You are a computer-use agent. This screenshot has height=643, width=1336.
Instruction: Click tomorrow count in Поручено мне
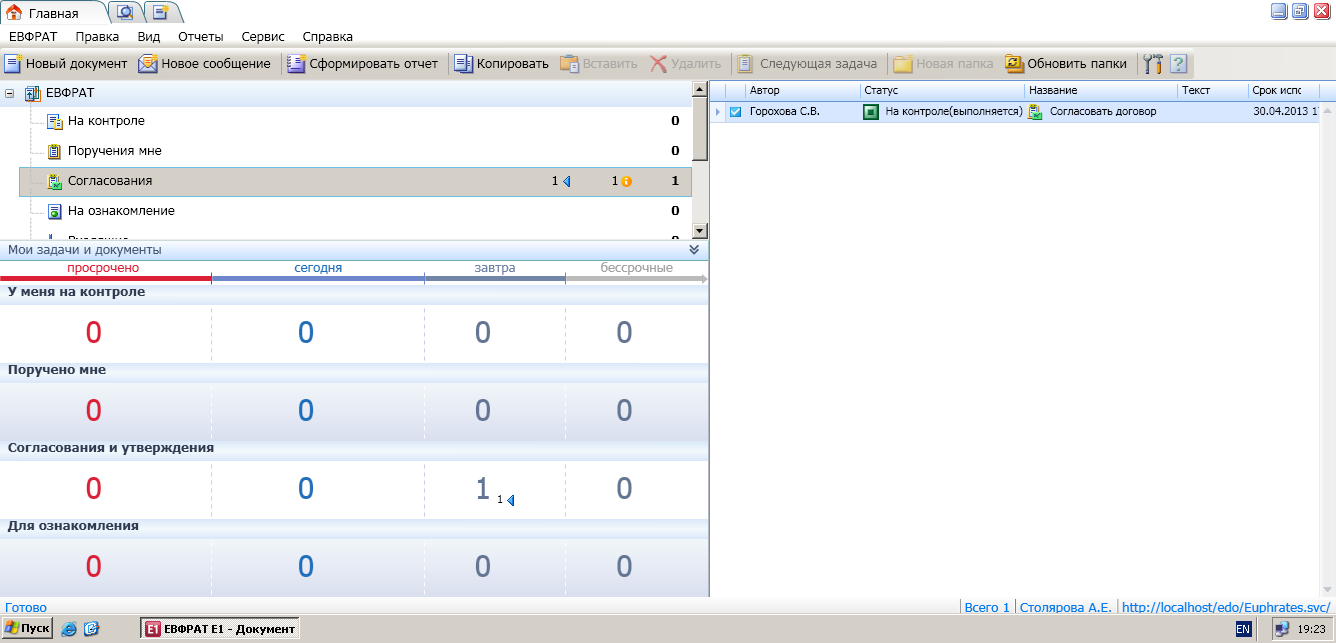coord(482,411)
